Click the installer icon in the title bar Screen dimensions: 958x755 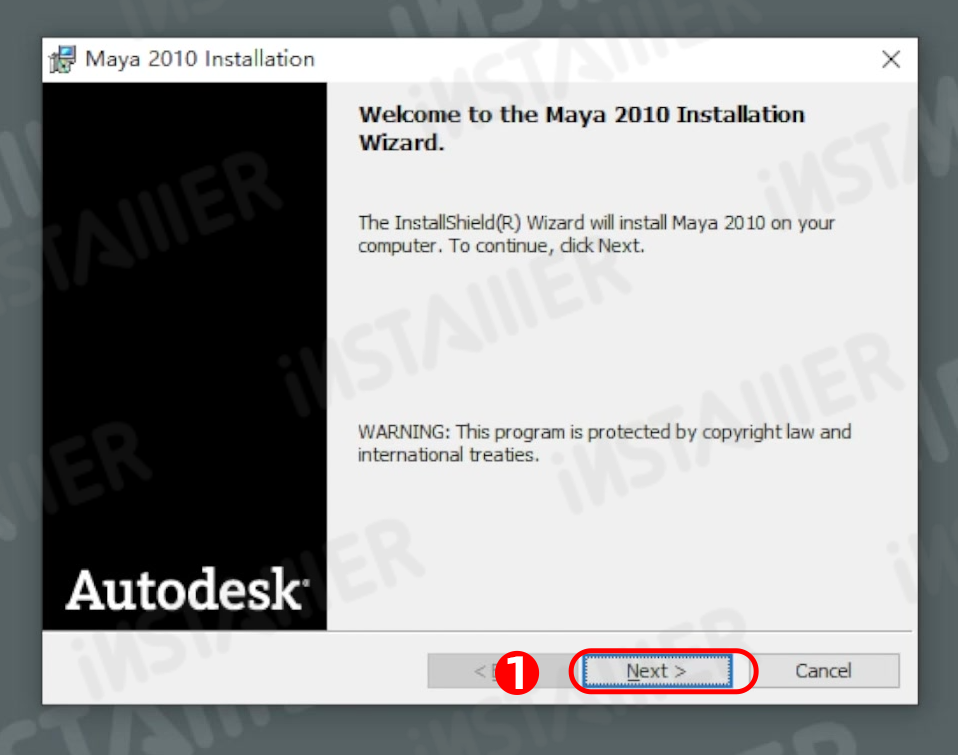(x=62, y=59)
